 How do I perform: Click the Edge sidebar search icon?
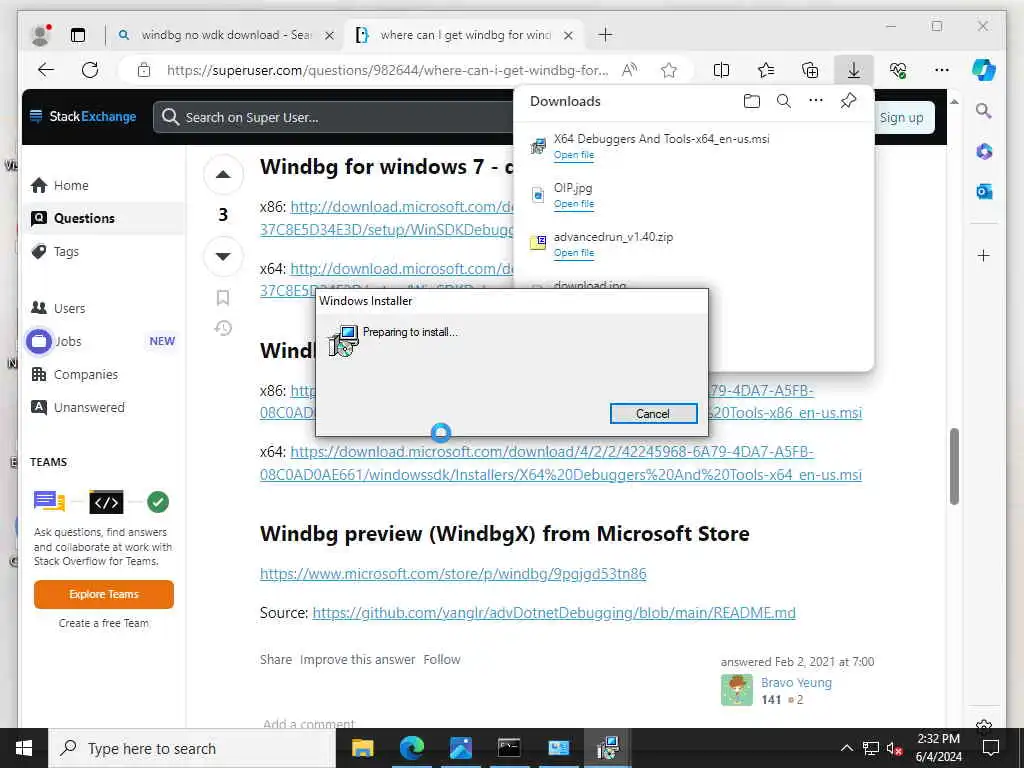pos(984,111)
